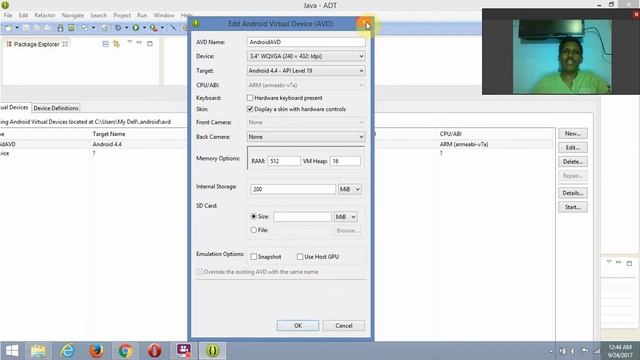Click the New toolbar icon in ADT
Screen dimensions: 640x360
tap(8, 28)
